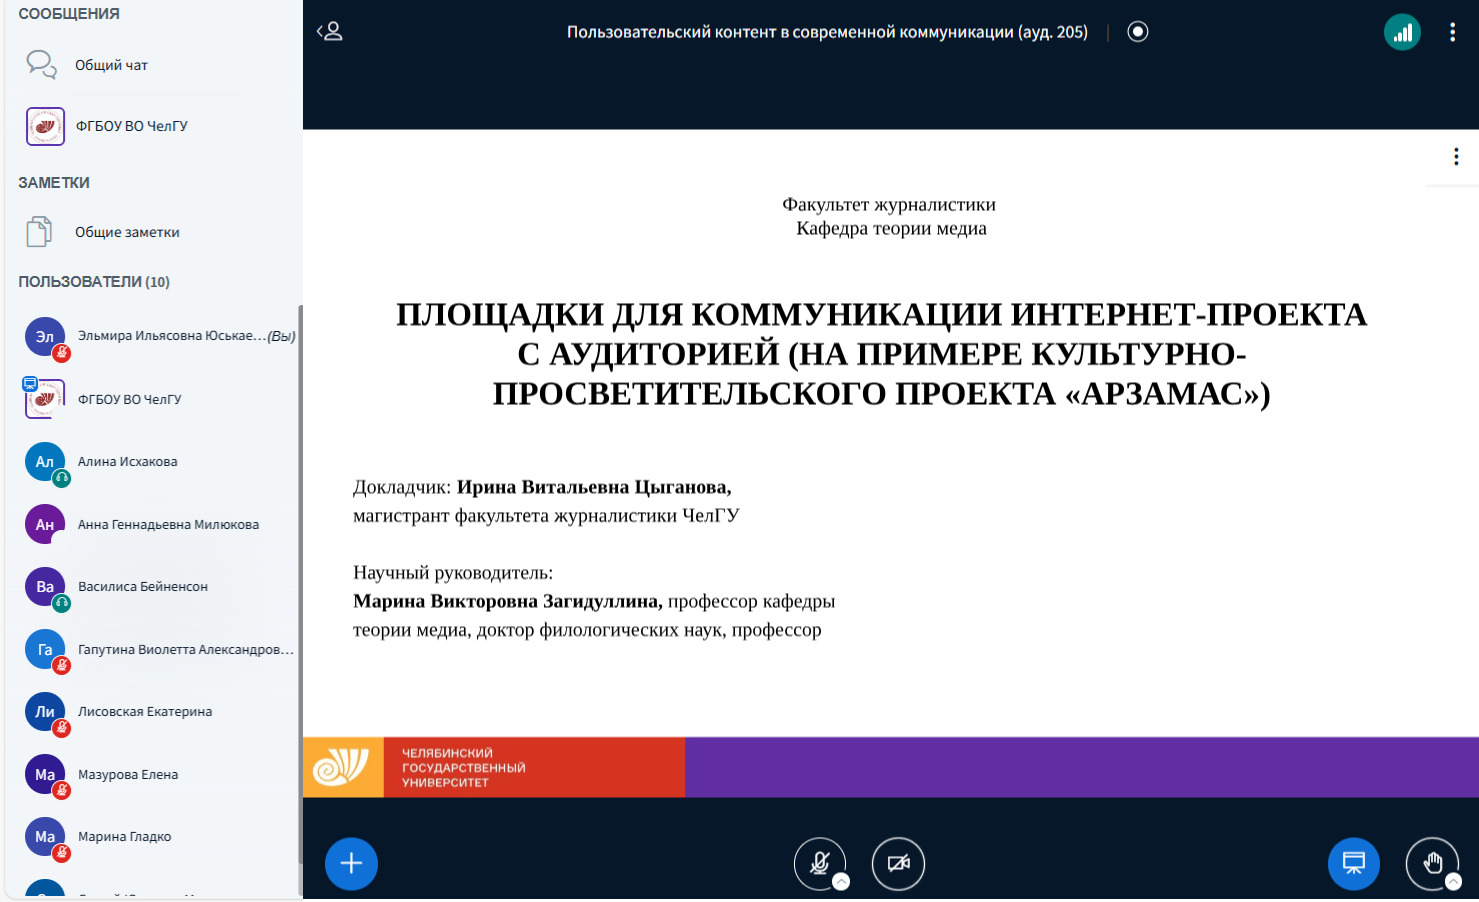Toggle the webcam sharing button

(898, 863)
